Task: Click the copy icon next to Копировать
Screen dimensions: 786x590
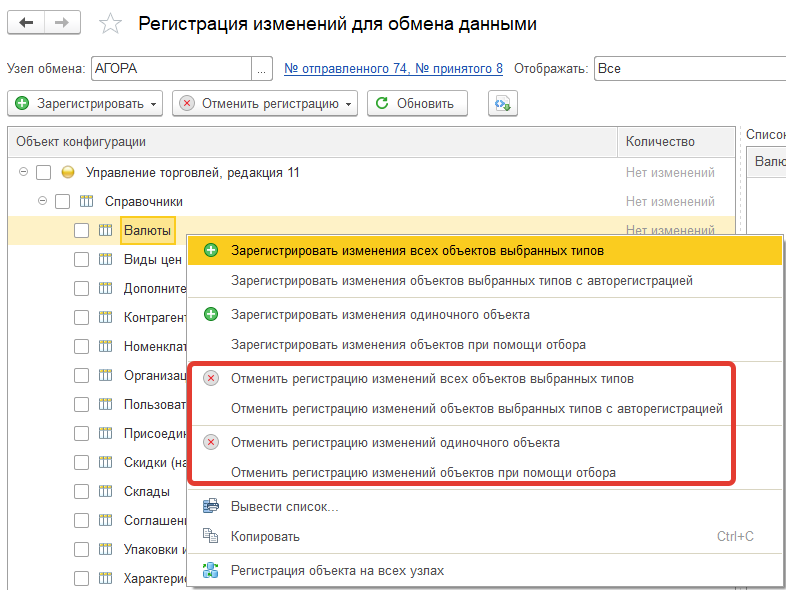Action: tap(210, 537)
